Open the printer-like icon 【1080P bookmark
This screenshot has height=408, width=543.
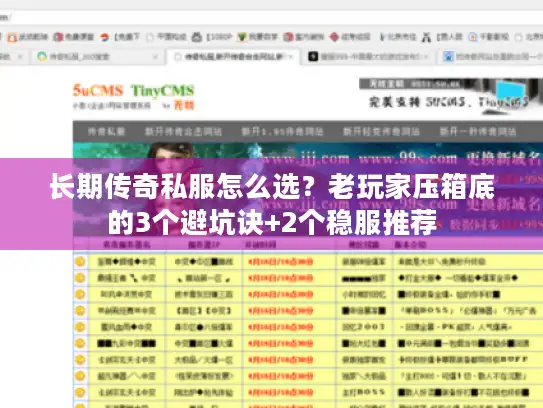[x=212, y=37]
